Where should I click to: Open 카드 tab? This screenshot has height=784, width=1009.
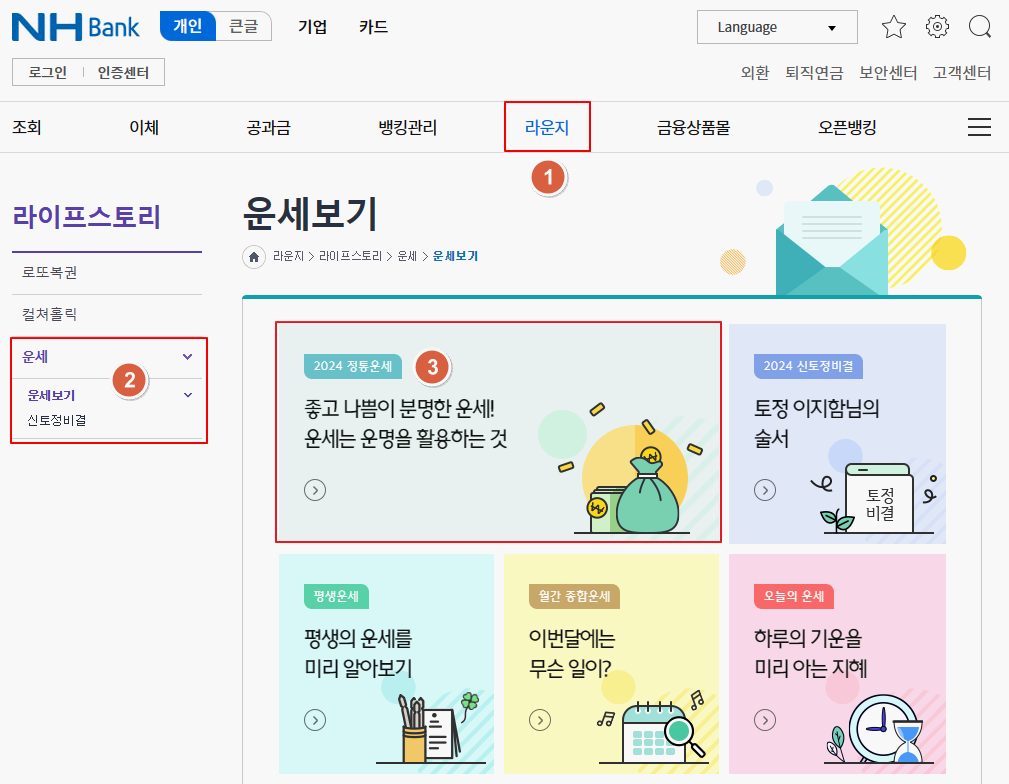click(x=373, y=27)
